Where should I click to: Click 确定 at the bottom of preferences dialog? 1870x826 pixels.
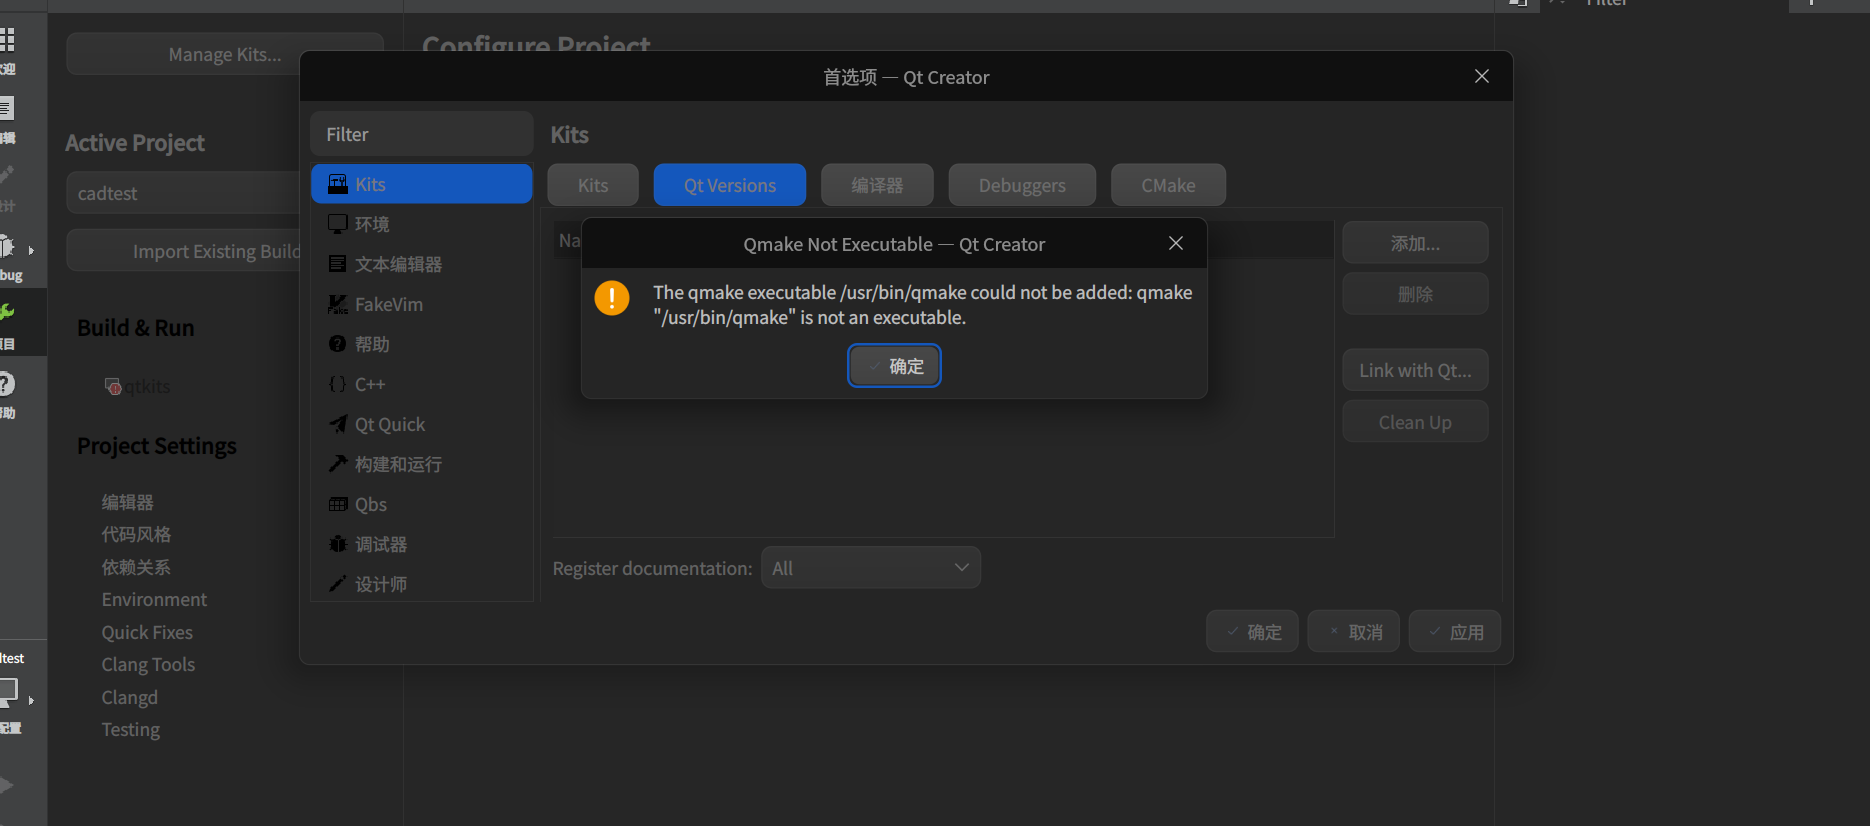[1253, 632]
